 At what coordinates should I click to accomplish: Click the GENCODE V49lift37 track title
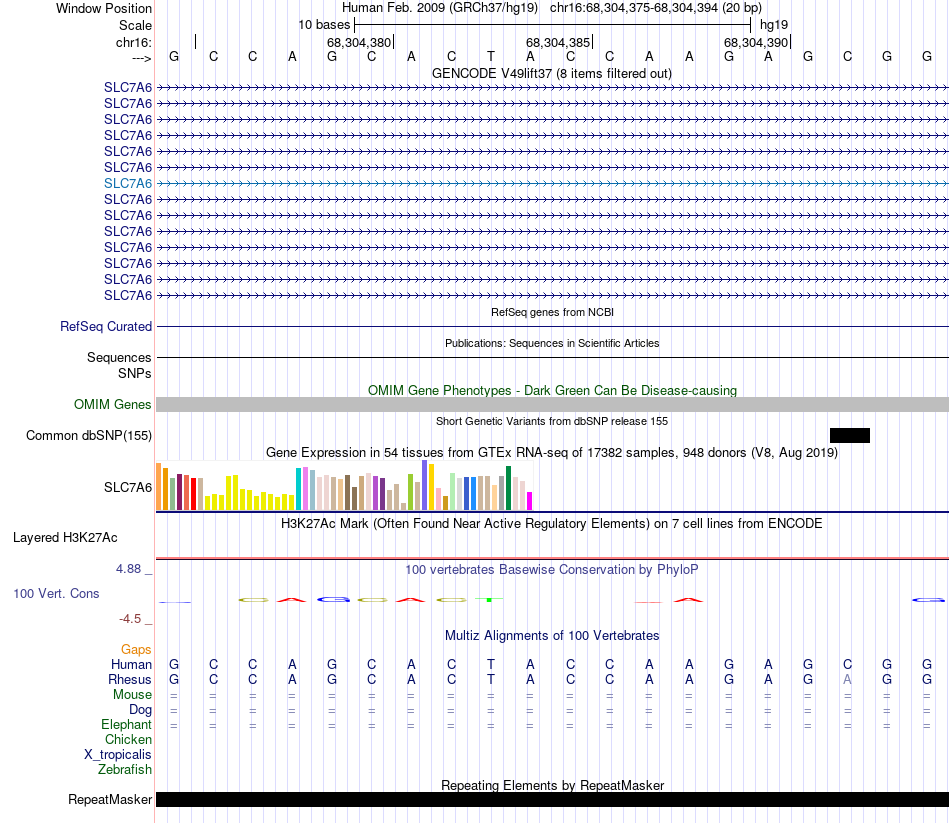pyautogui.click(x=552, y=73)
